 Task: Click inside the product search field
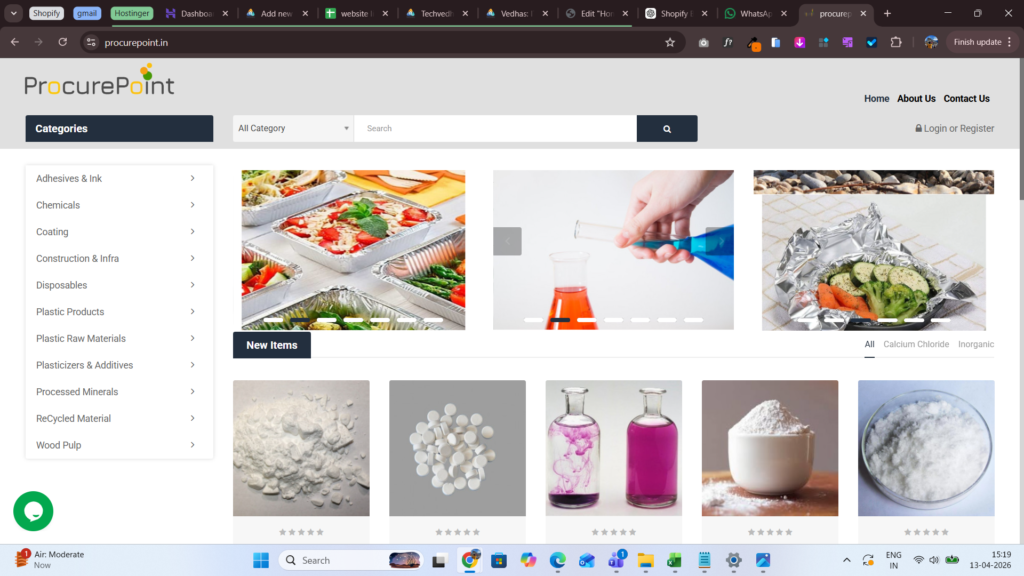495,129
